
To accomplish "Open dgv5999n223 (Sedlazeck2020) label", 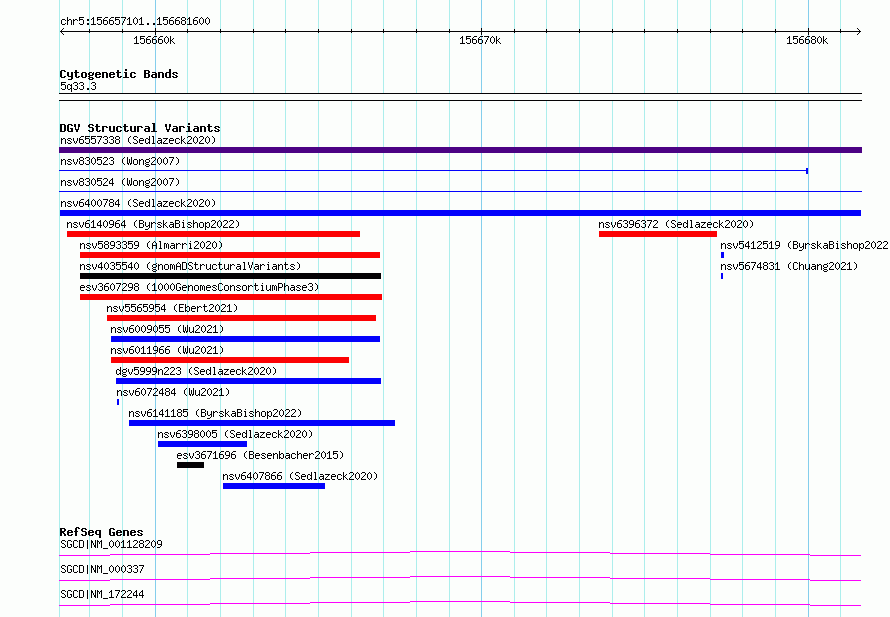I will [x=196, y=371].
